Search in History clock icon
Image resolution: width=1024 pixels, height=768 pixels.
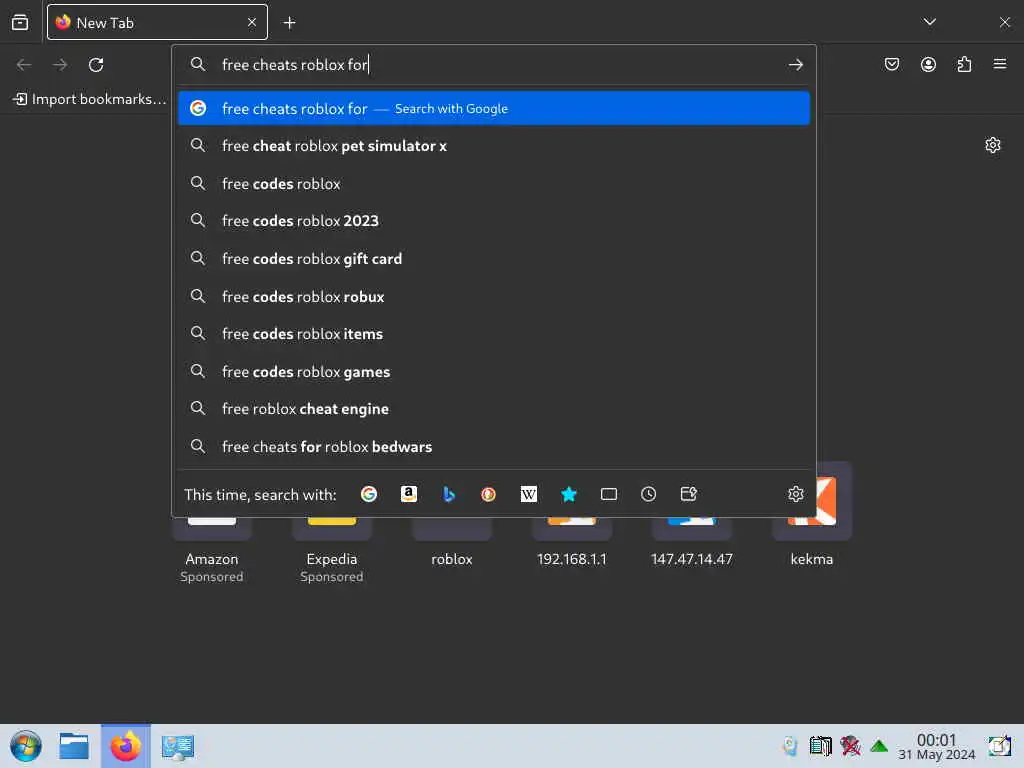point(648,494)
